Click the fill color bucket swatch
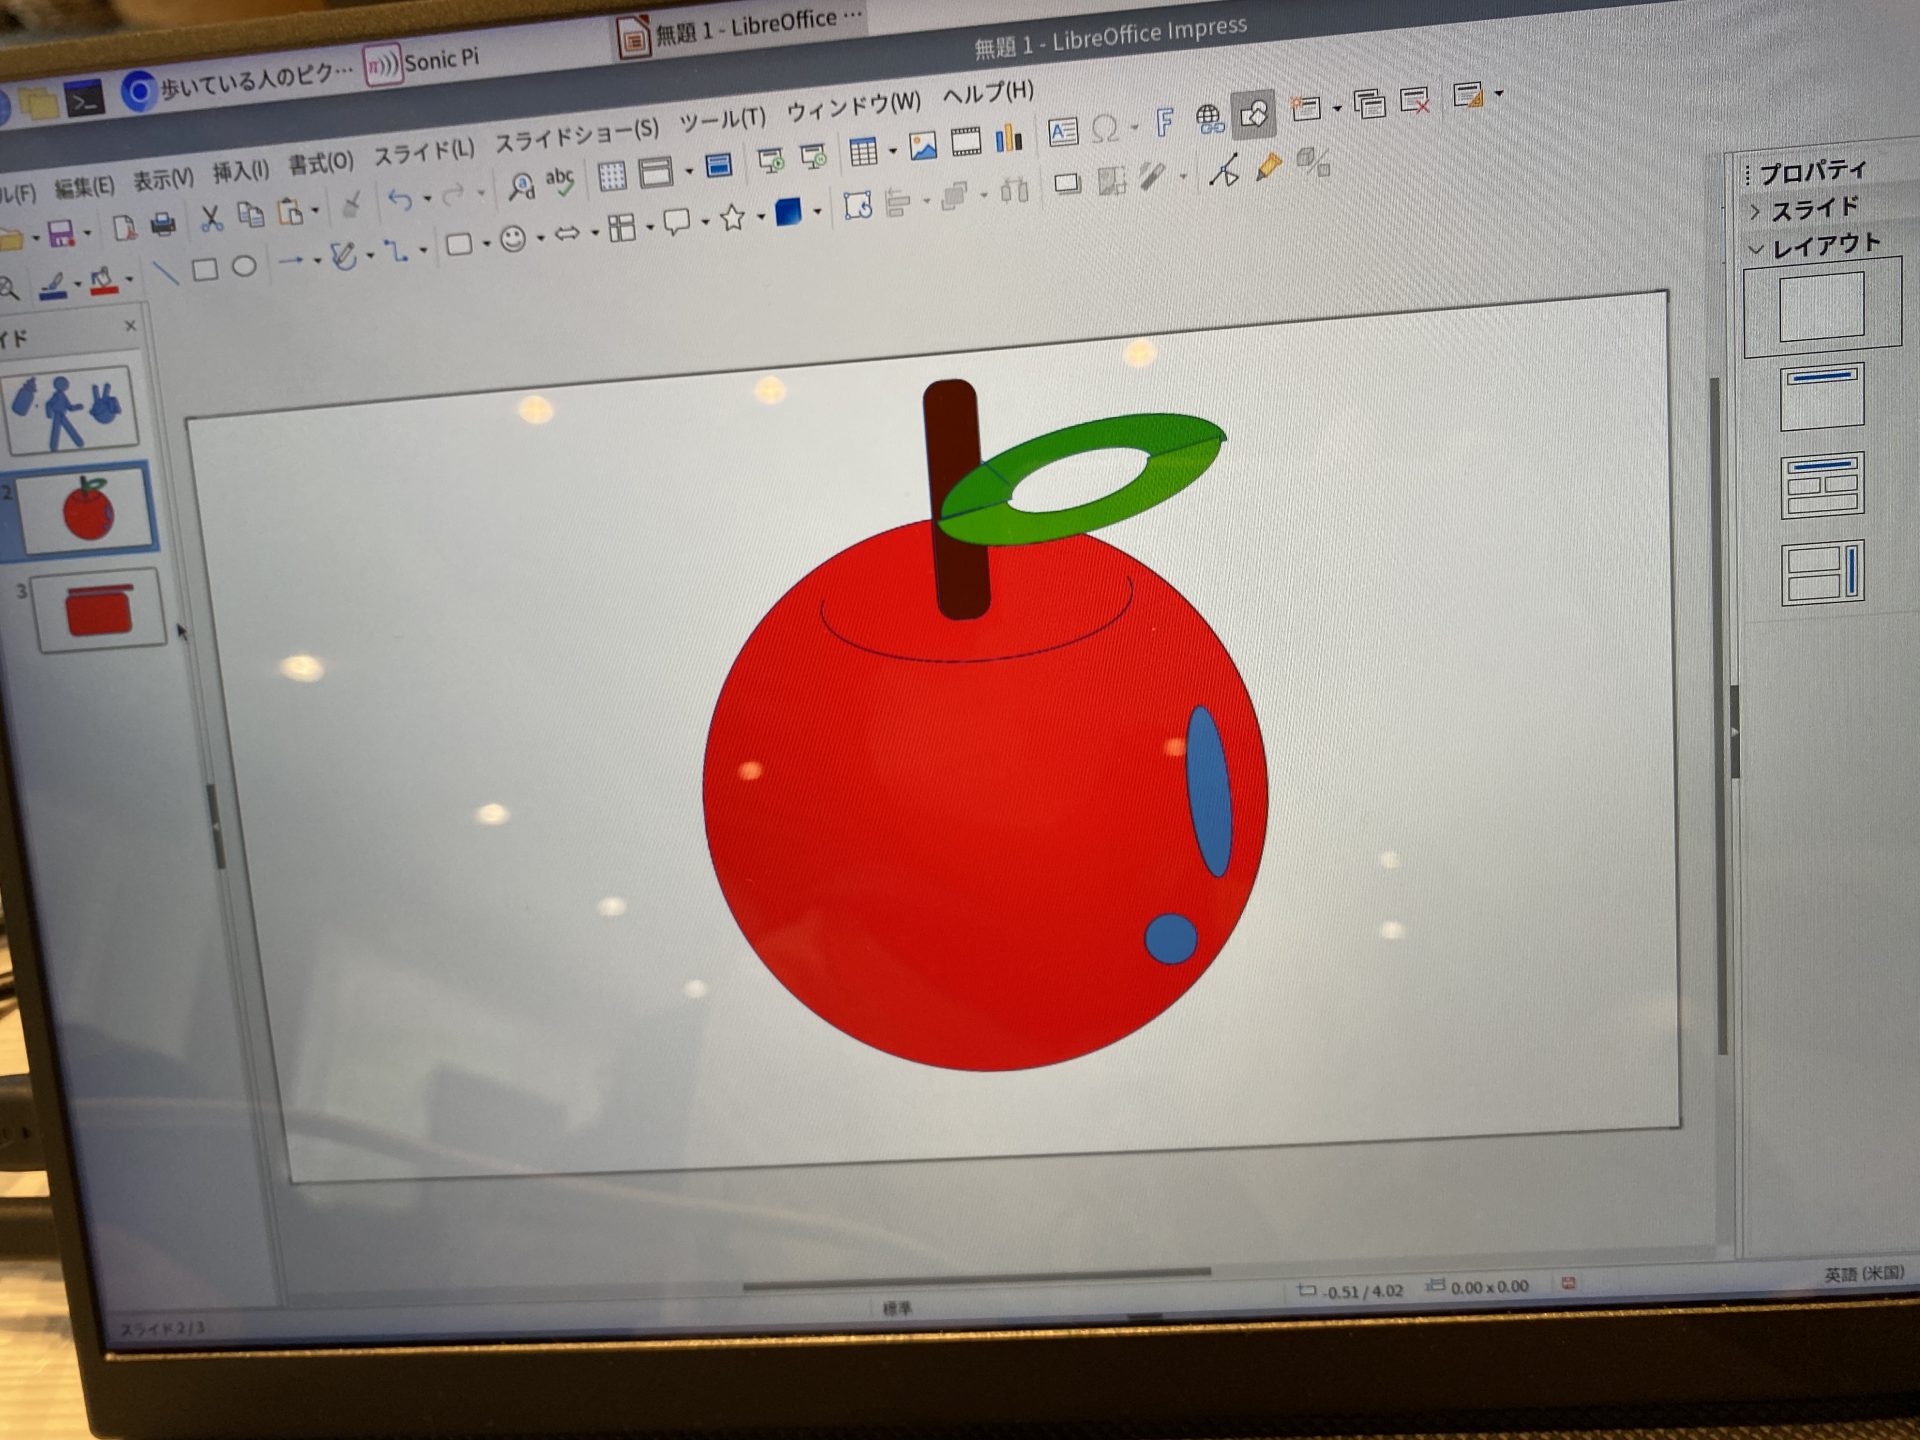The image size is (1920, 1440). (x=103, y=282)
